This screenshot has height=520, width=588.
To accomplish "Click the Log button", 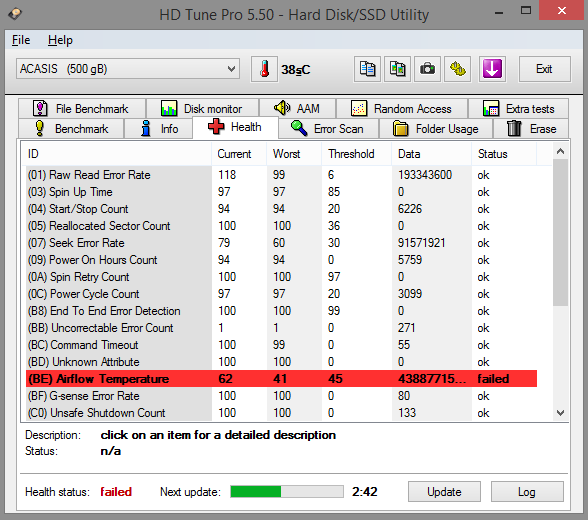I will [x=527, y=492].
